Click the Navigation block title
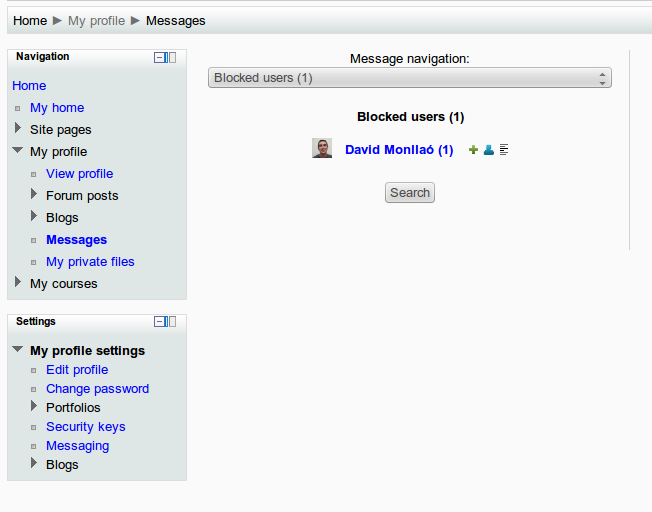Screen dimensions: 652x512 [x=42, y=57]
